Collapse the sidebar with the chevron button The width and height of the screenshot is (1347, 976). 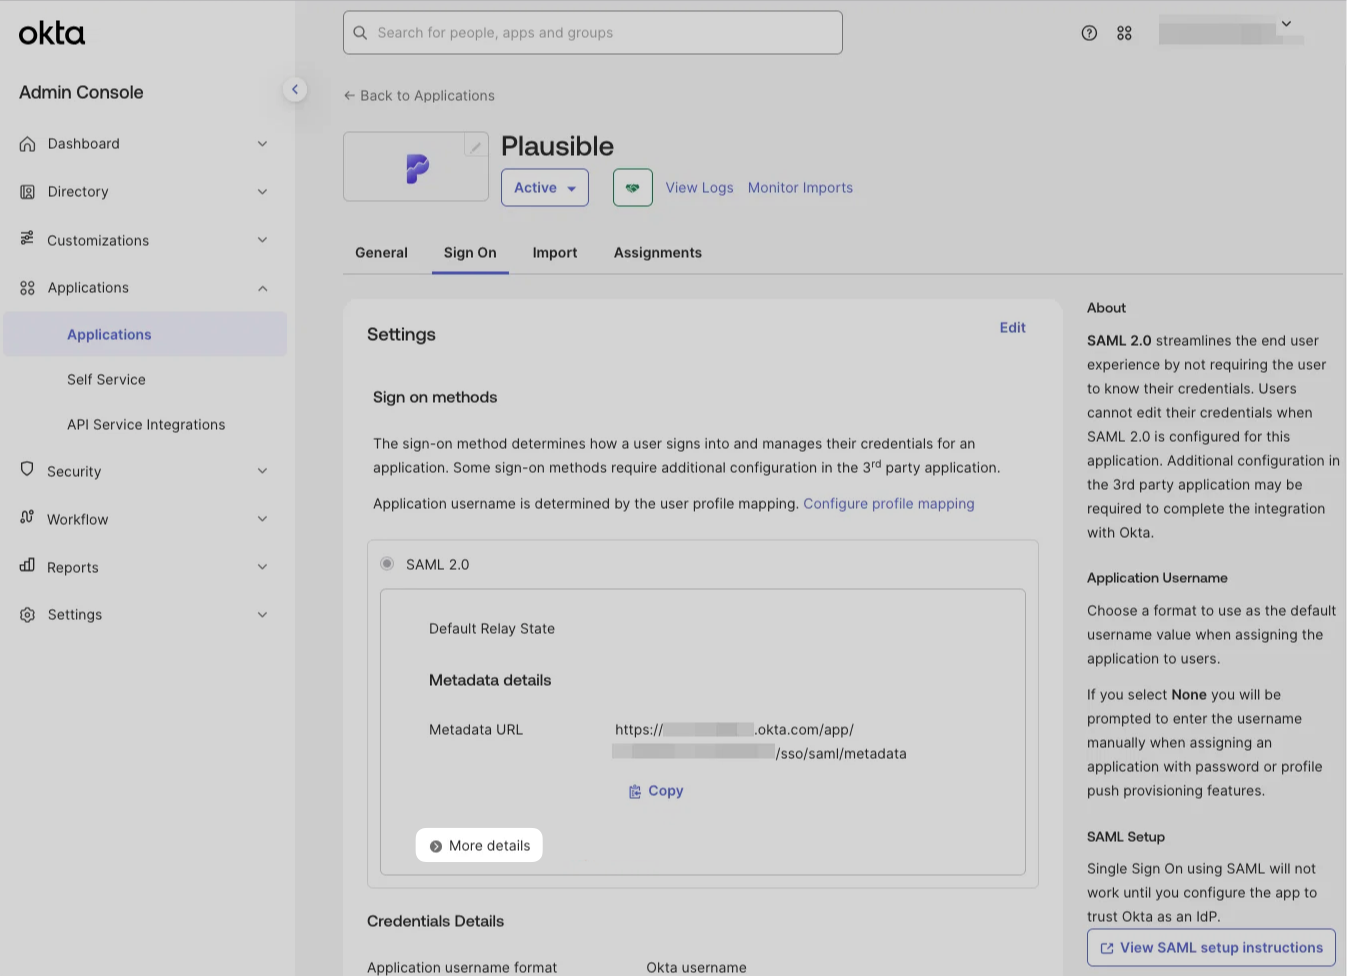[x=295, y=90]
